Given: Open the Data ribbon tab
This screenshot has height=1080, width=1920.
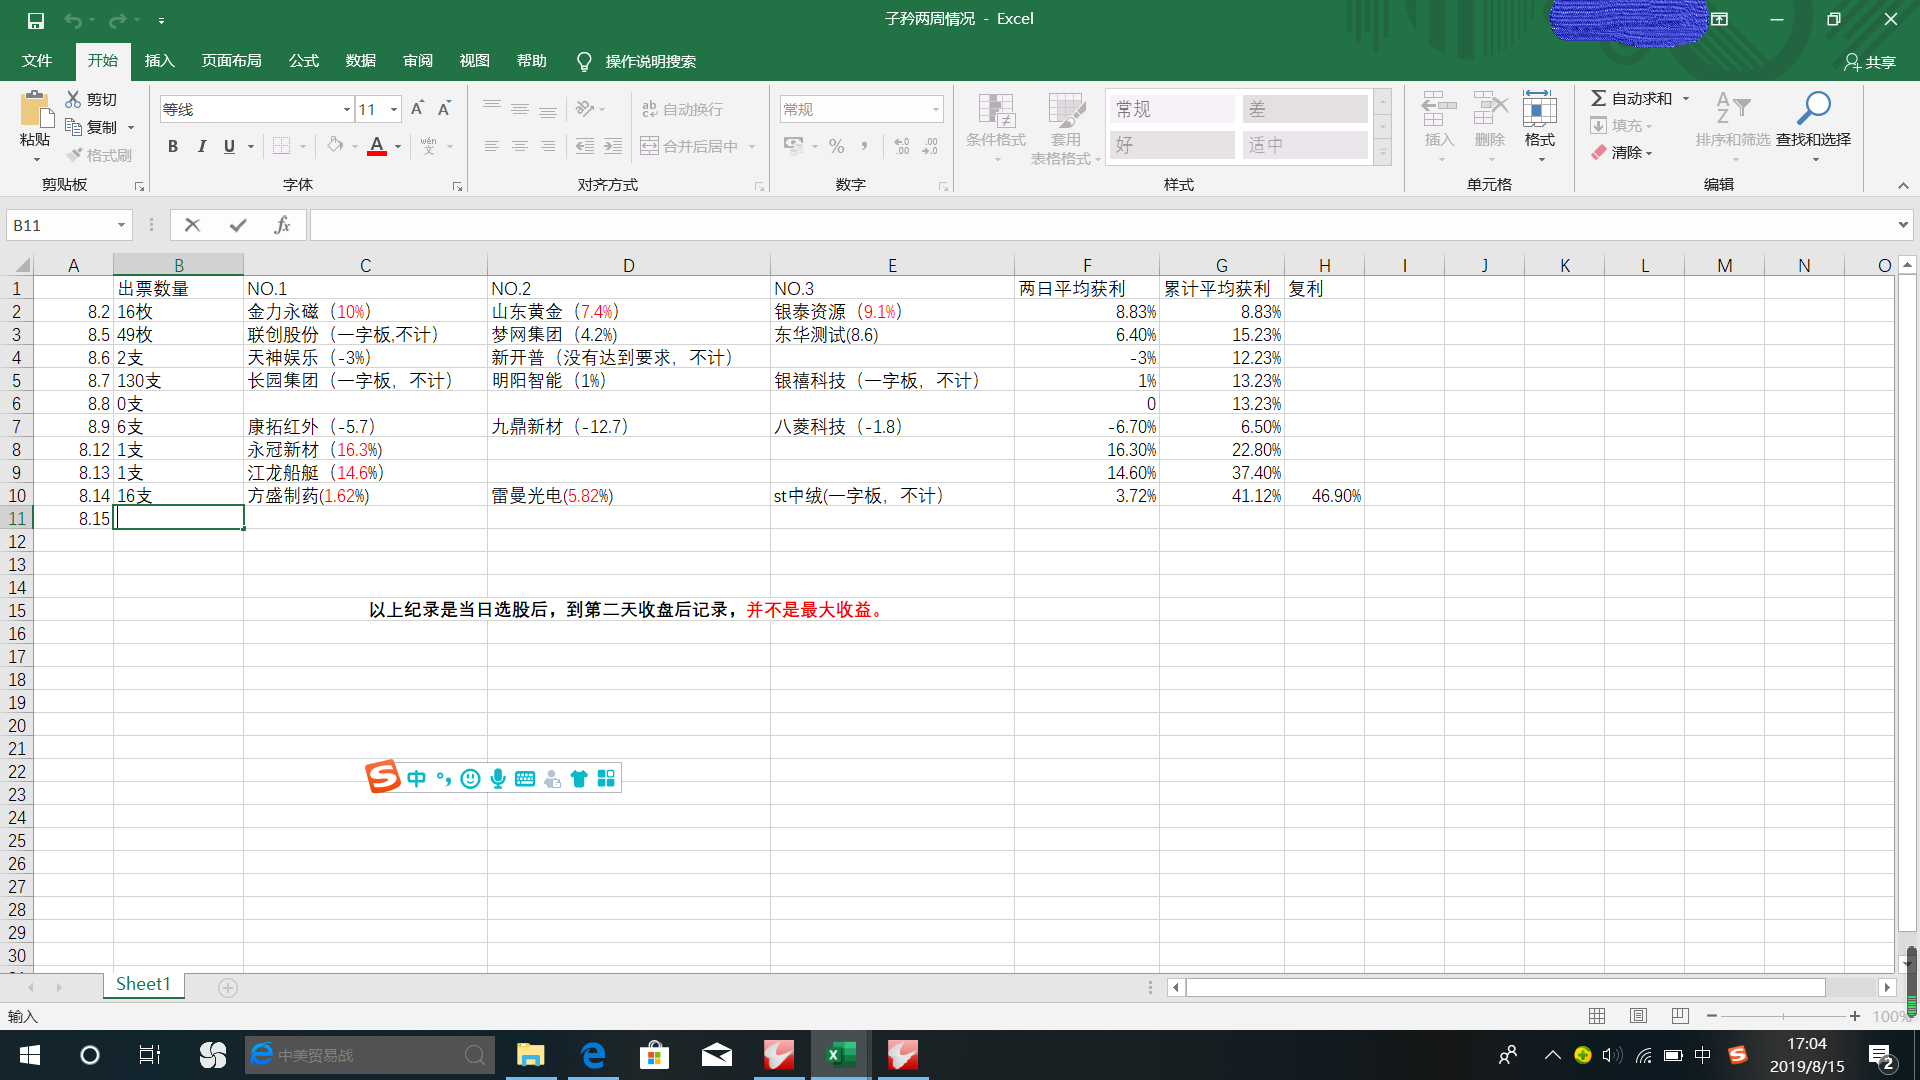Looking at the screenshot, I should [x=360, y=61].
